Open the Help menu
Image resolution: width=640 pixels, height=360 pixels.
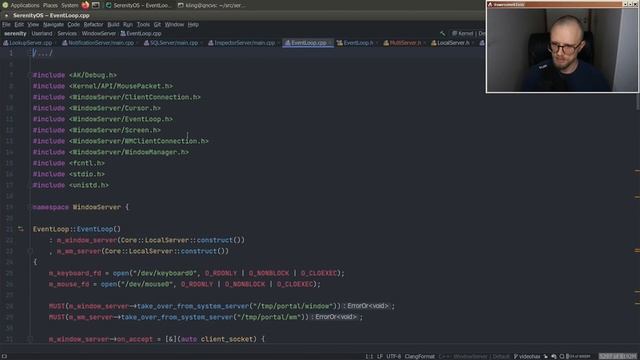tap(193, 24)
